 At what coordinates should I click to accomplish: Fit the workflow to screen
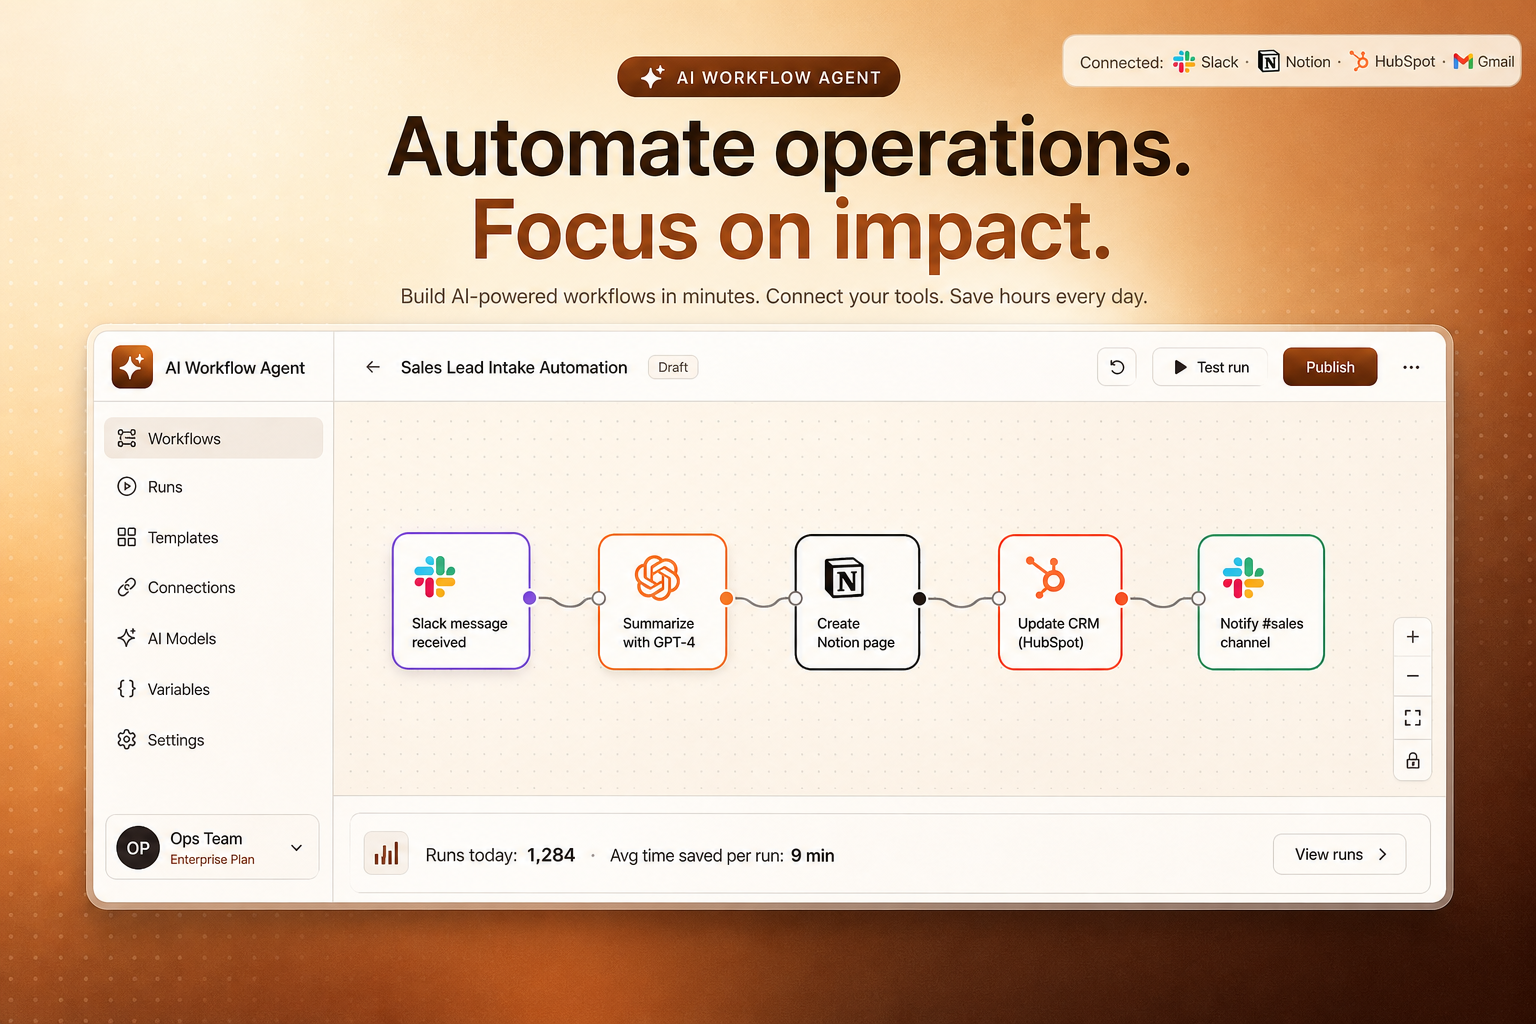(x=1413, y=718)
